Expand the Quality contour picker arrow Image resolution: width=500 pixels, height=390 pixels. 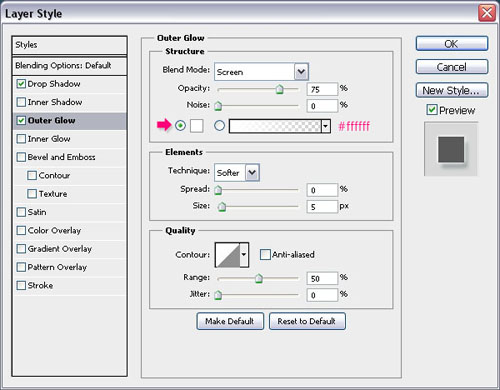(244, 255)
